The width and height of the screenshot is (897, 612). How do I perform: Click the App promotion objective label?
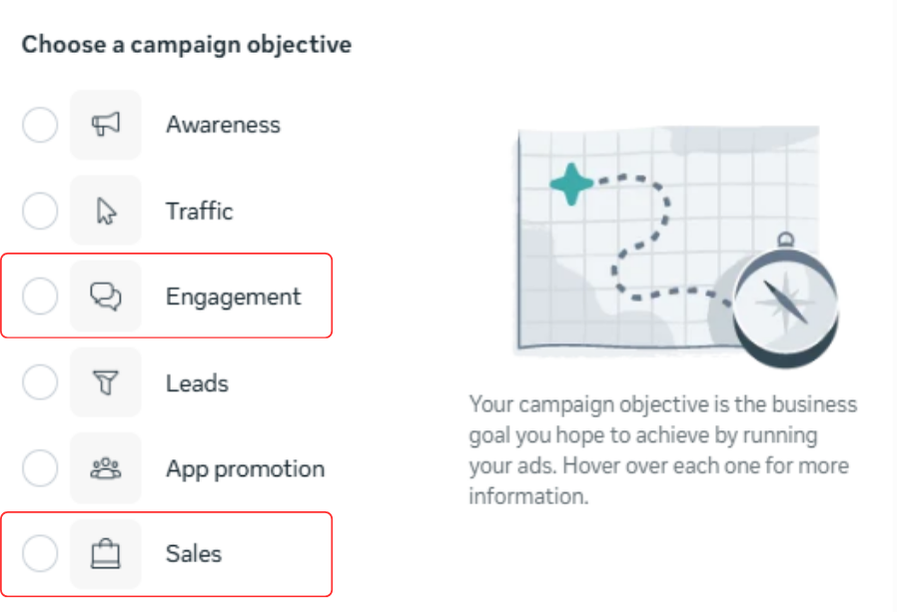point(245,468)
